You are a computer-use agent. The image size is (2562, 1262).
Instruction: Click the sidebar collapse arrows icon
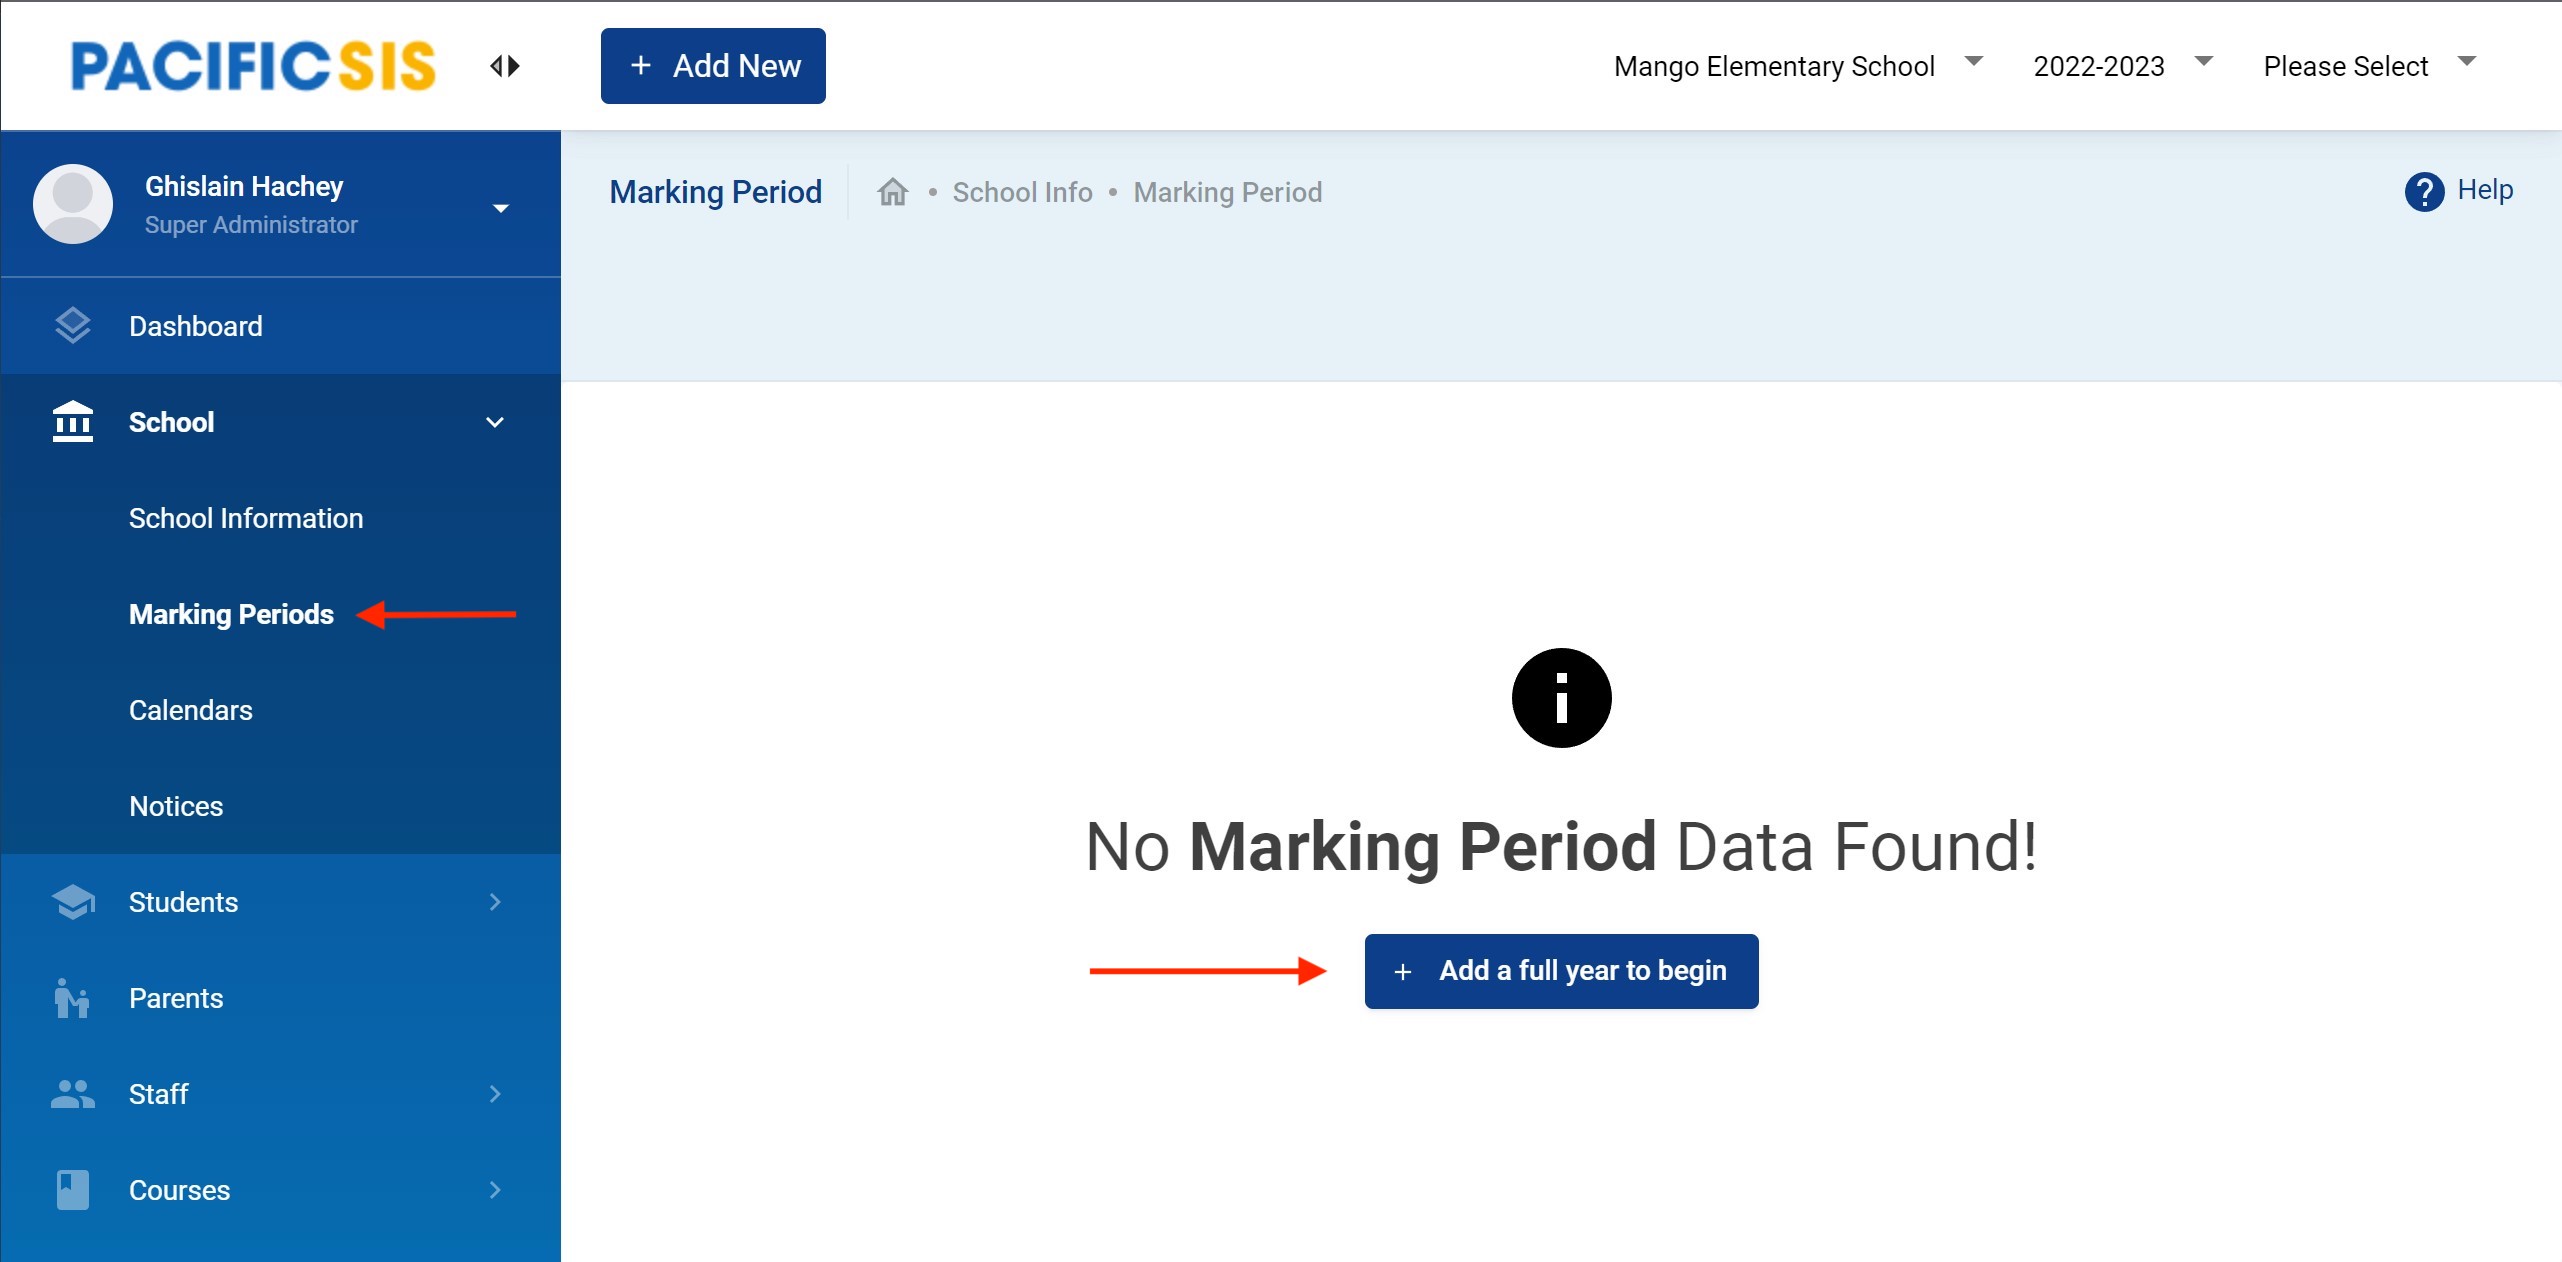coord(505,66)
